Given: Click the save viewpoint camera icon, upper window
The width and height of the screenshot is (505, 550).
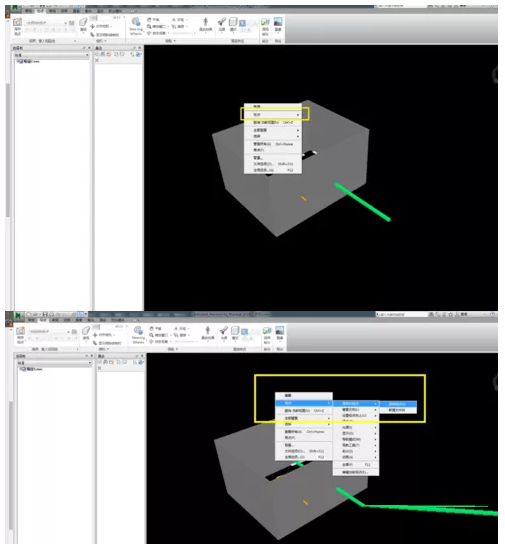Looking at the screenshot, I should (x=17, y=22).
